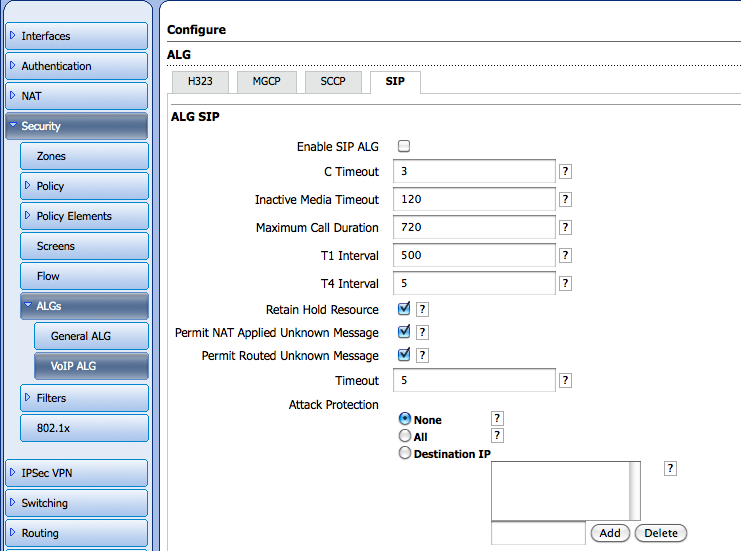Expand the Routing menu
Viewport: 741px width, 551px height.
pos(77,533)
